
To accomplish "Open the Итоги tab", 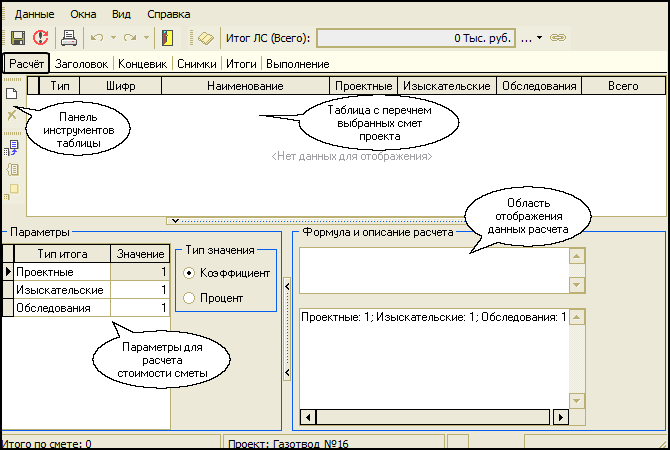I will [x=239, y=64].
